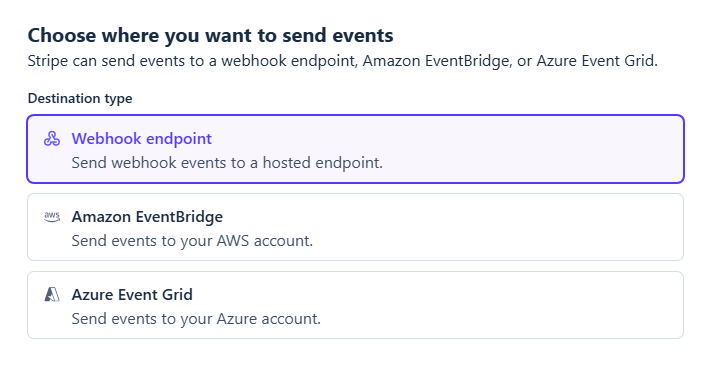Click the 'Azure Event Grid' title text
Image resolution: width=715 pixels, height=368 pixels.
(132, 295)
